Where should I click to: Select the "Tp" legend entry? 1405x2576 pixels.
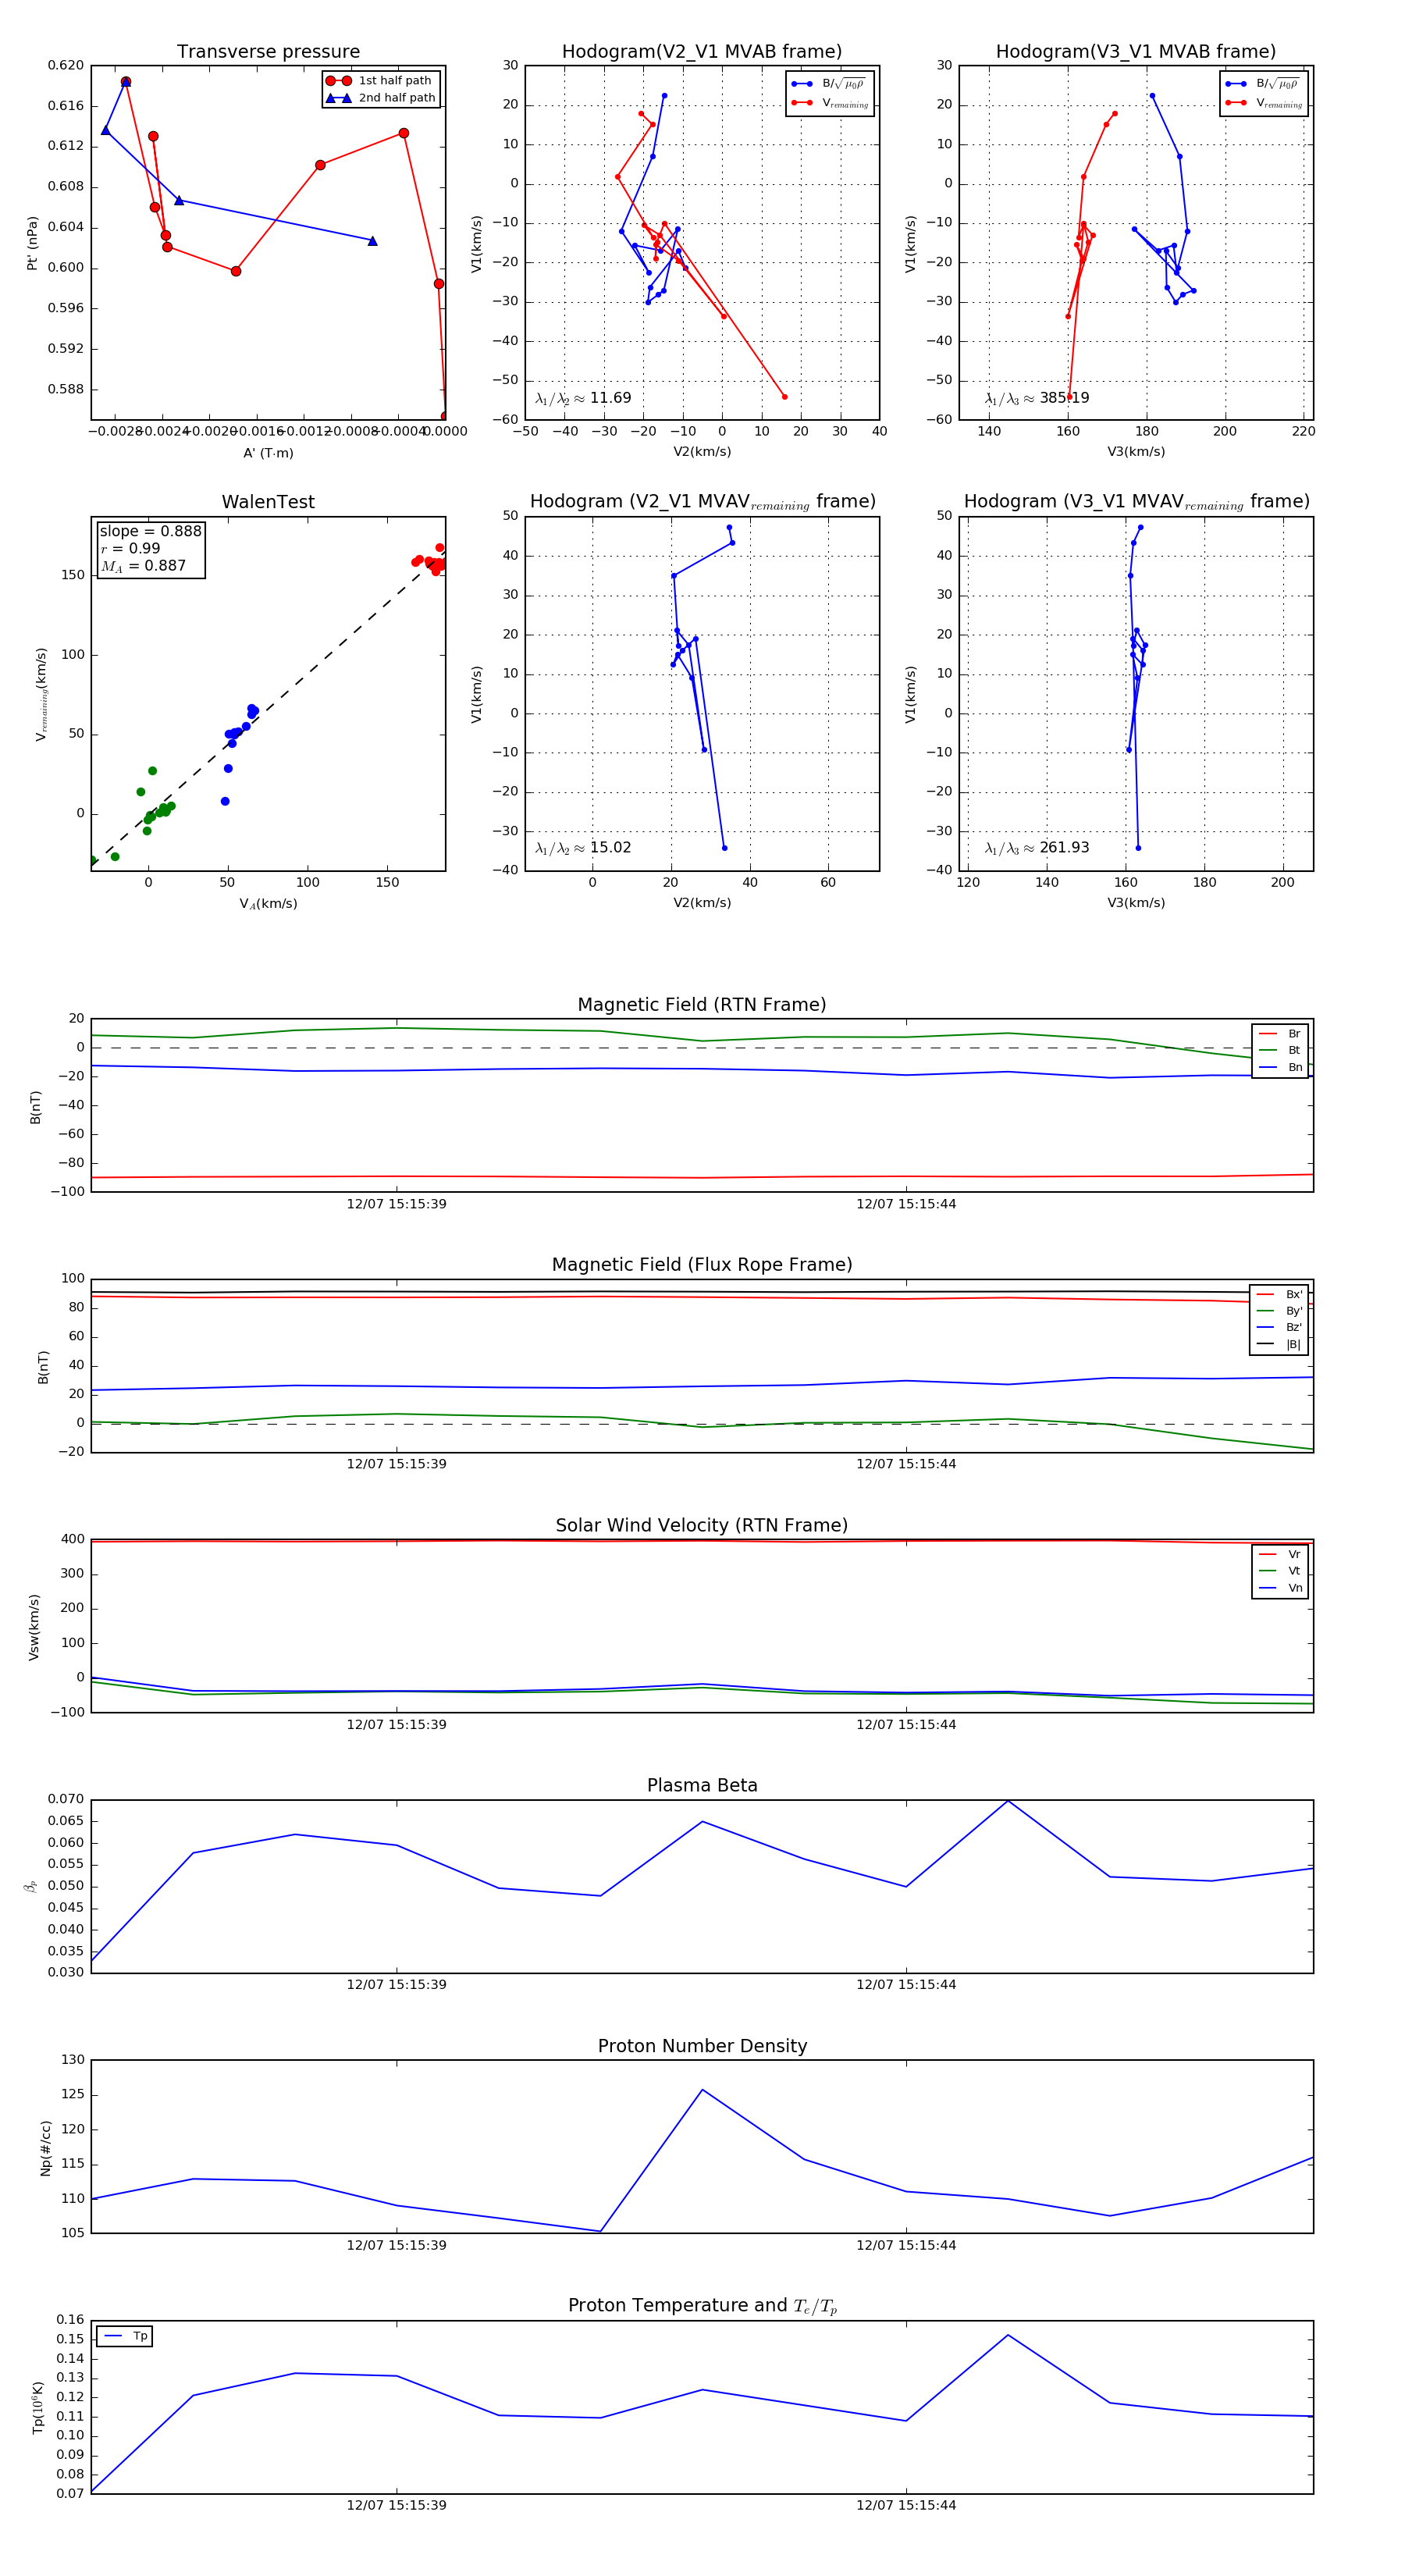click(x=125, y=2336)
